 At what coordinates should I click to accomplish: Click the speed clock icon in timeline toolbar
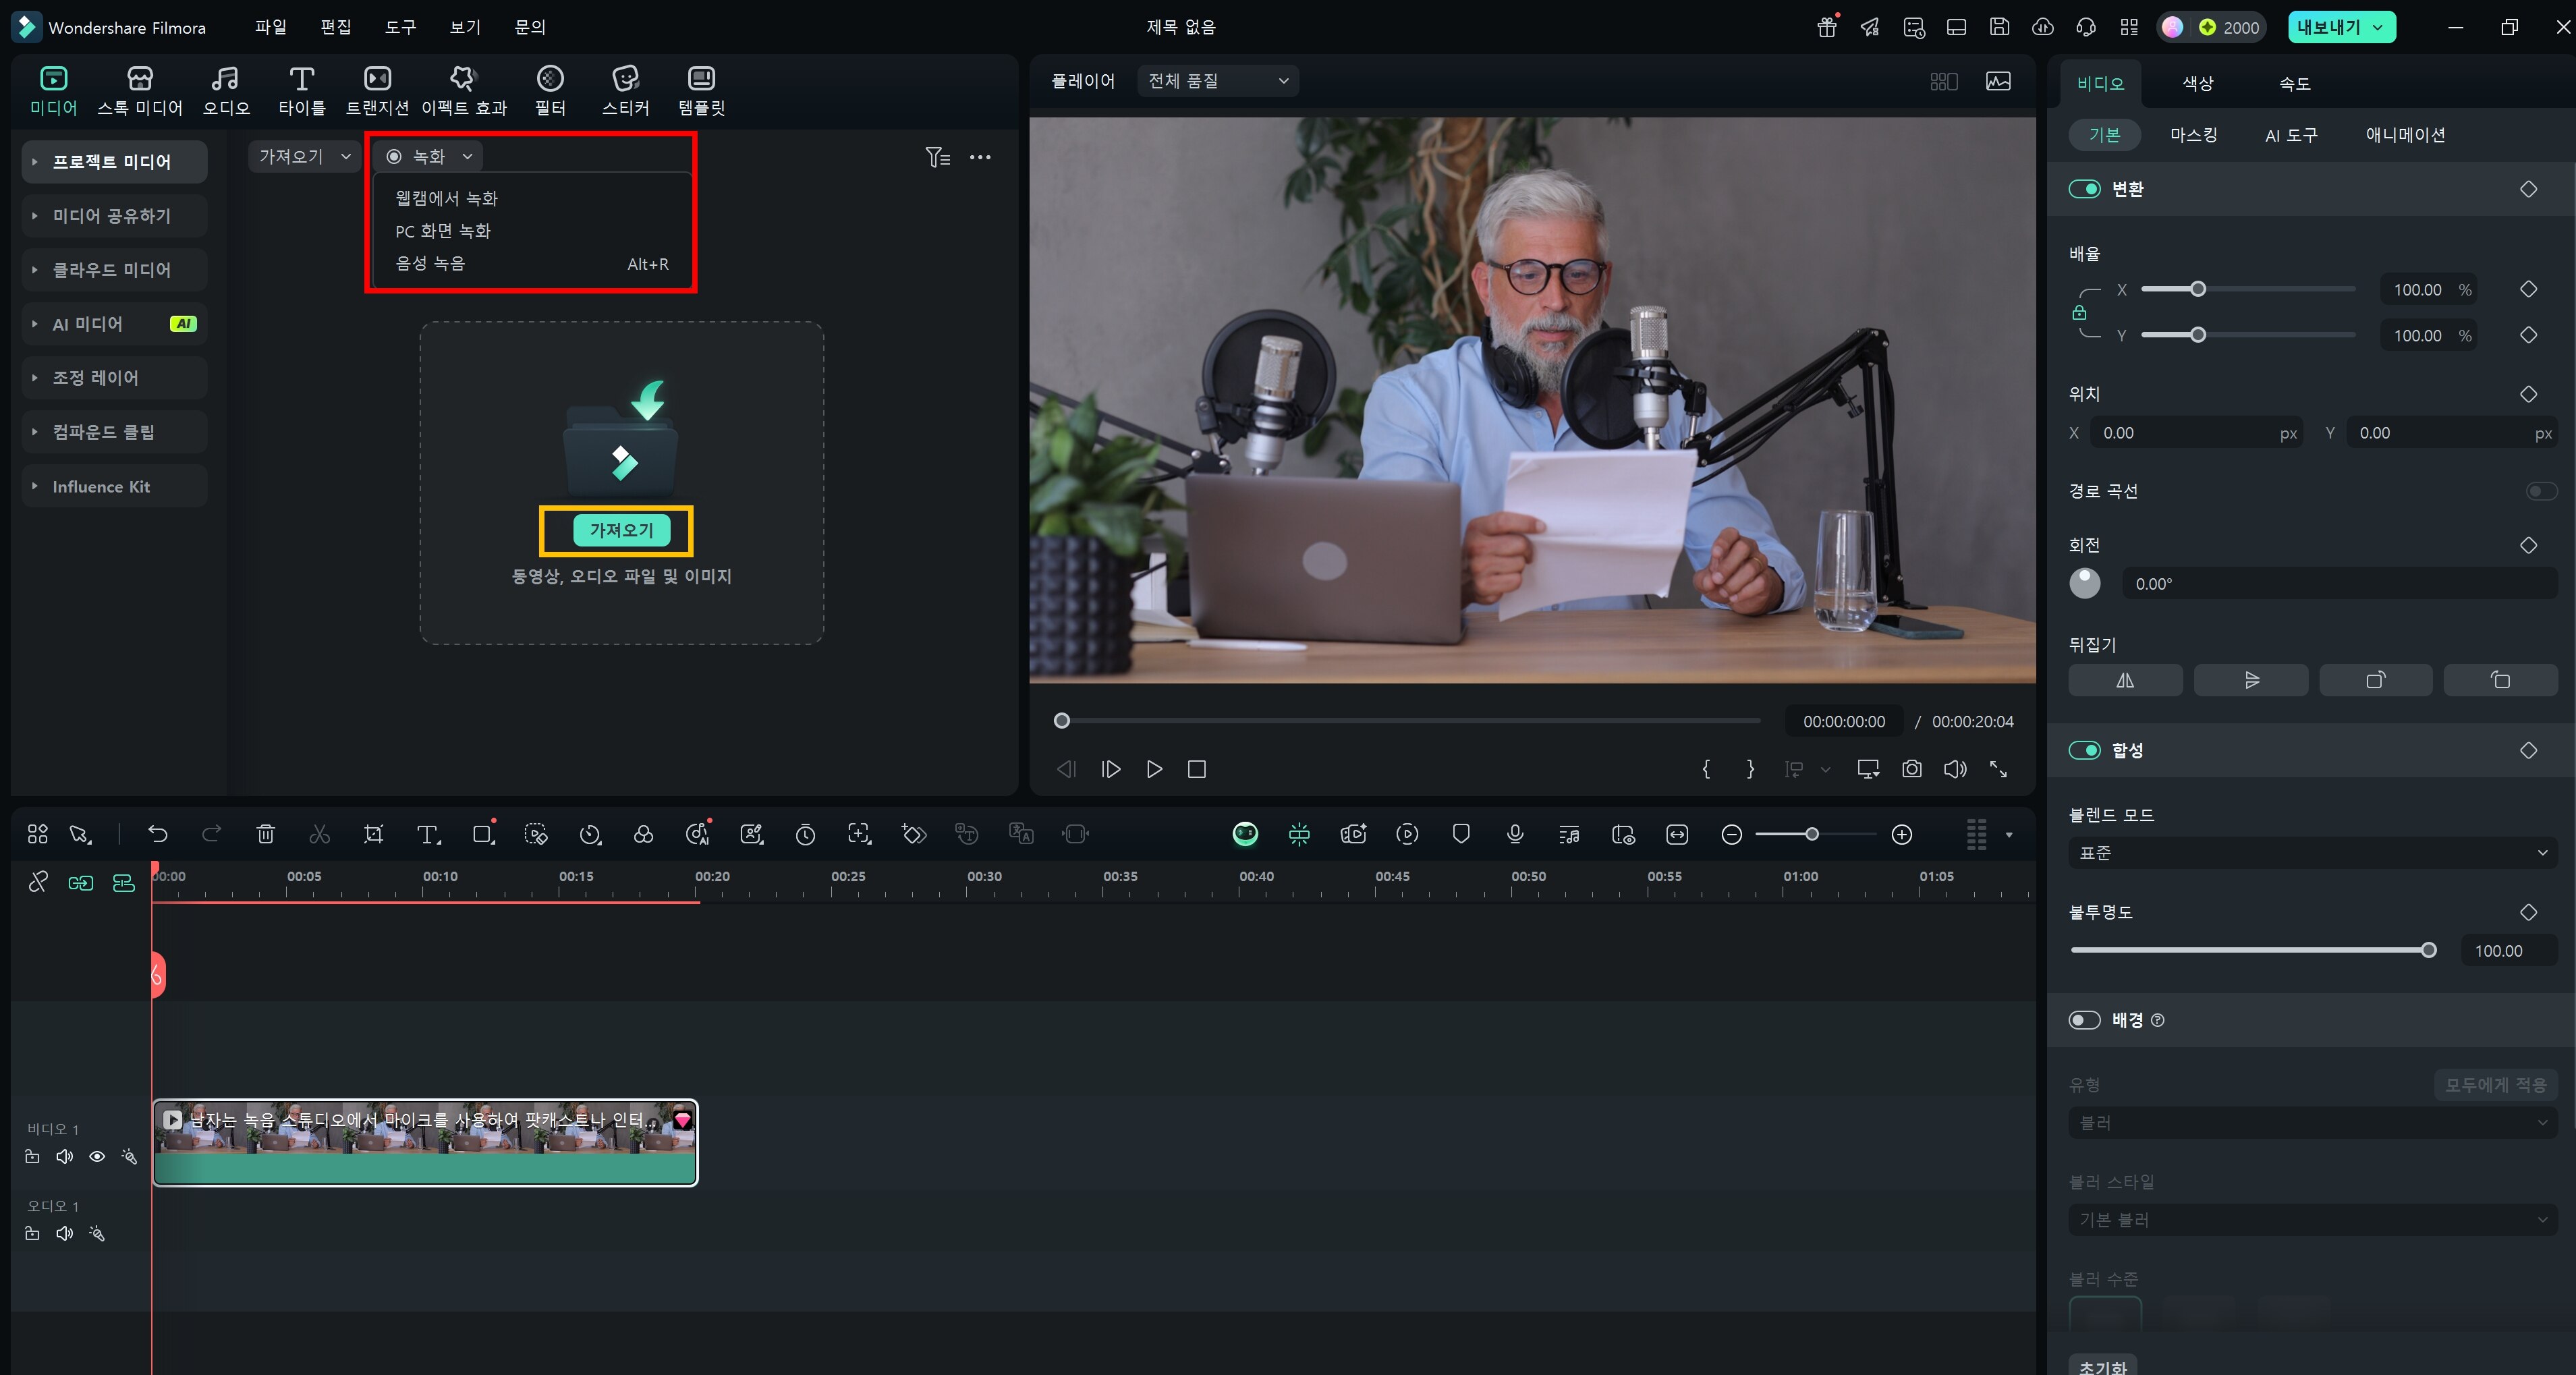click(x=590, y=834)
